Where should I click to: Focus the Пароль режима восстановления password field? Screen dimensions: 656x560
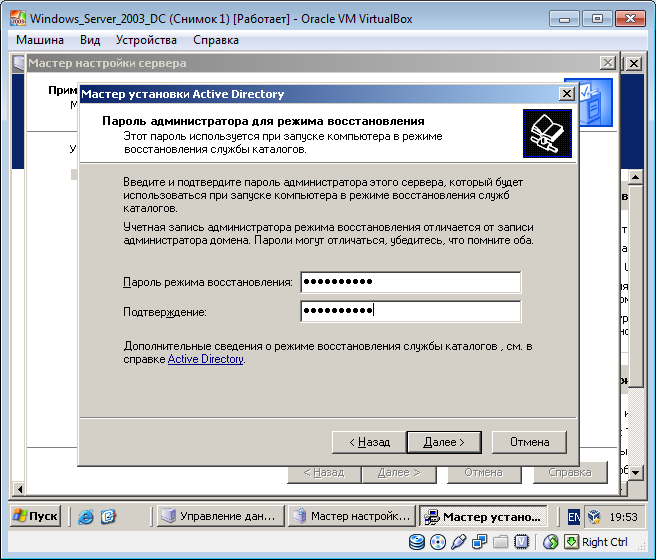tap(410, 282)
